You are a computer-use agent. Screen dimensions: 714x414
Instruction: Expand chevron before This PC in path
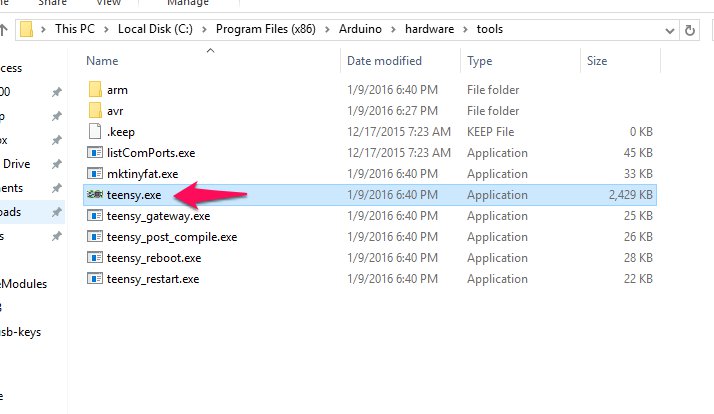[x=43, y=30]
